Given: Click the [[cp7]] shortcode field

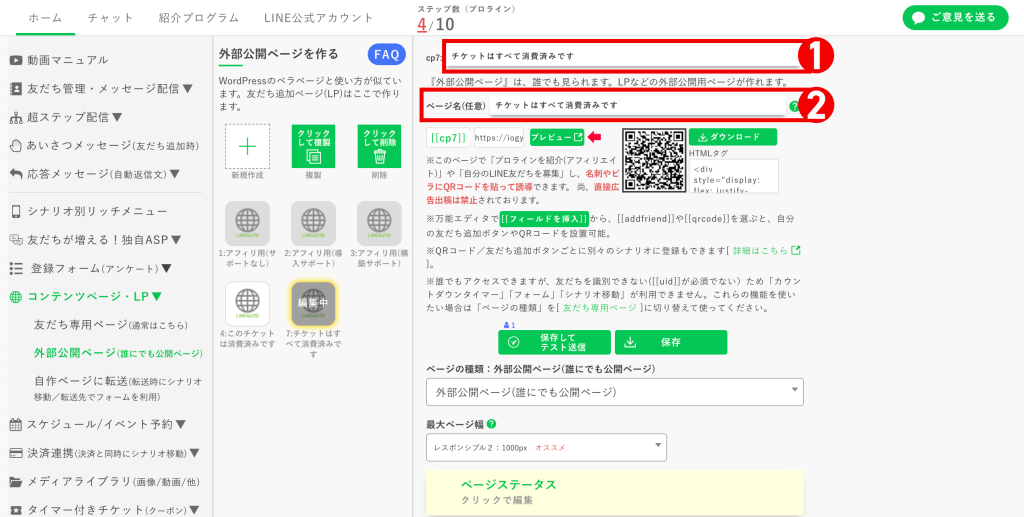Looking at the screenshot, I should (x=449, y=138).
